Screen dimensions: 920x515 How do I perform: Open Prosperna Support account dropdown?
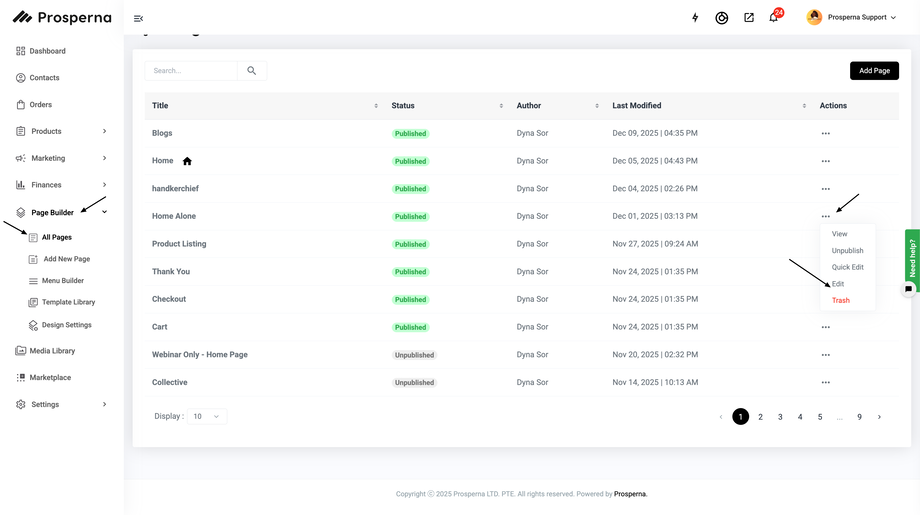pos(852,17)
